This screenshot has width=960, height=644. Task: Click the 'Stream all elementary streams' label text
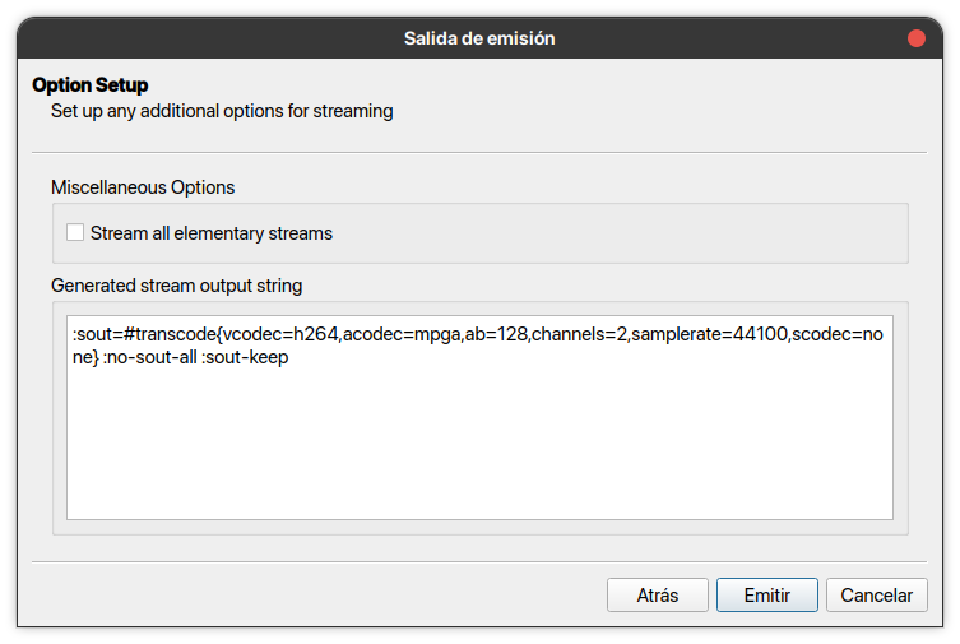pos(211,234)
